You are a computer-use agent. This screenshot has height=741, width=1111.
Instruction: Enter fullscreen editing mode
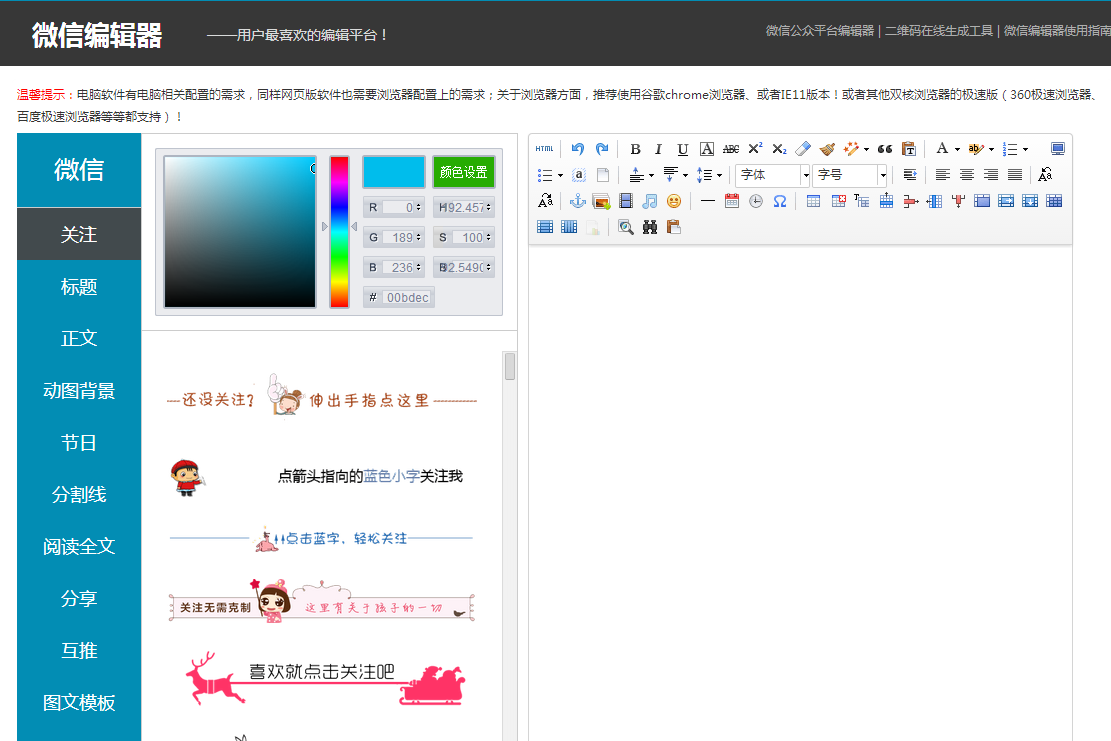(x=1057, y=149)
